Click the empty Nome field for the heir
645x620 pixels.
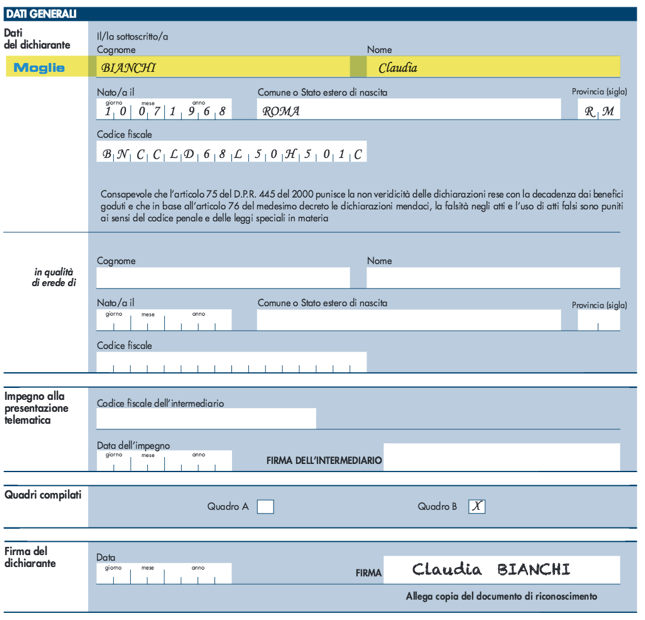[x=492, y=278]
